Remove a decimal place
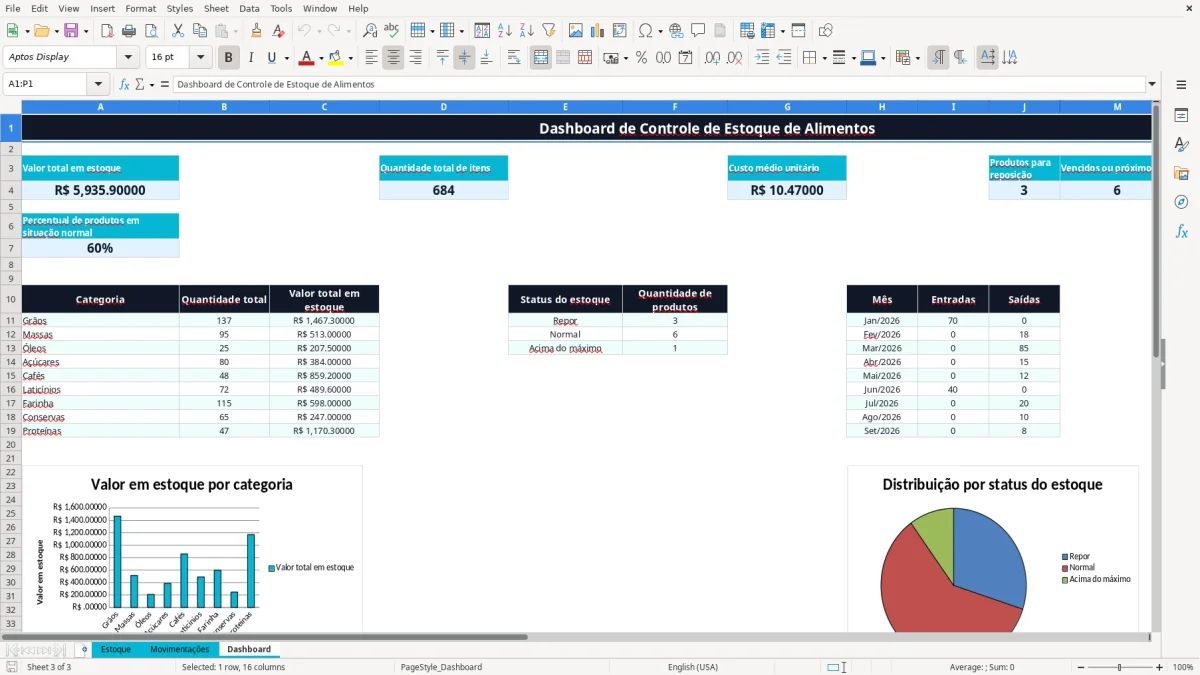Image resolution: width=1200 pixels, height=675 pixels. [735, 58]
